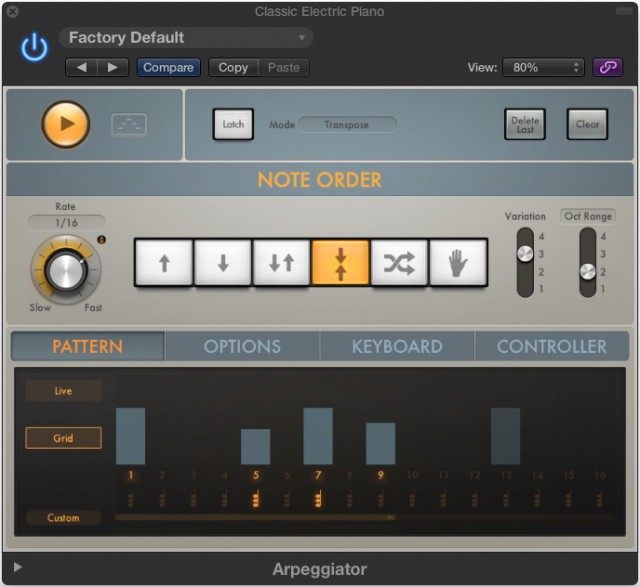Select the Outside-In note order button
Screen dimensions: 640x587
pos(340,263)
